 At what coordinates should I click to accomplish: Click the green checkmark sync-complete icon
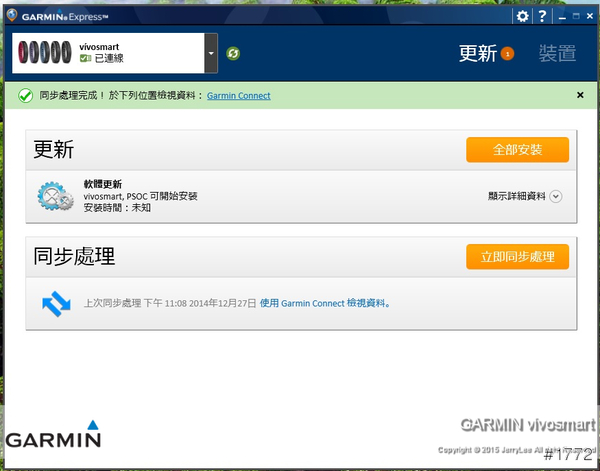[x=26, y=96]
